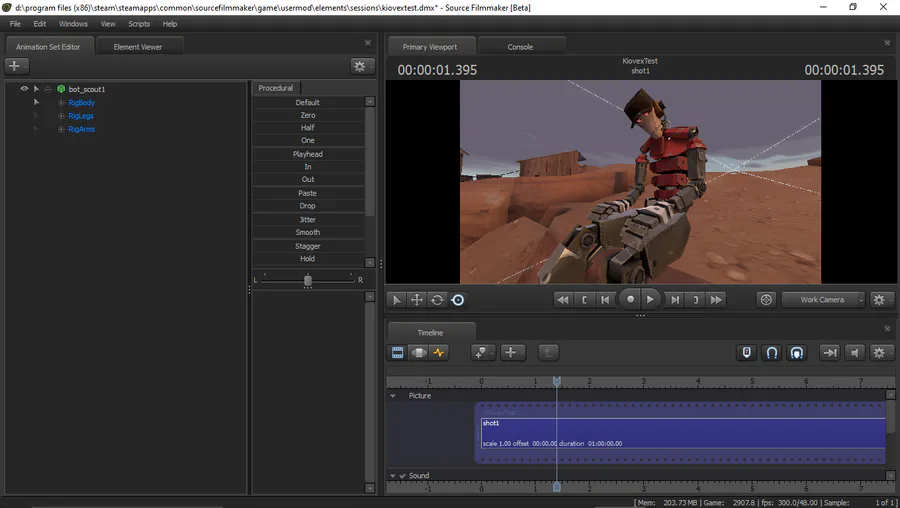900x508 pixels.
Task: Collapse the Sound track section
Action: click(393, 475)
